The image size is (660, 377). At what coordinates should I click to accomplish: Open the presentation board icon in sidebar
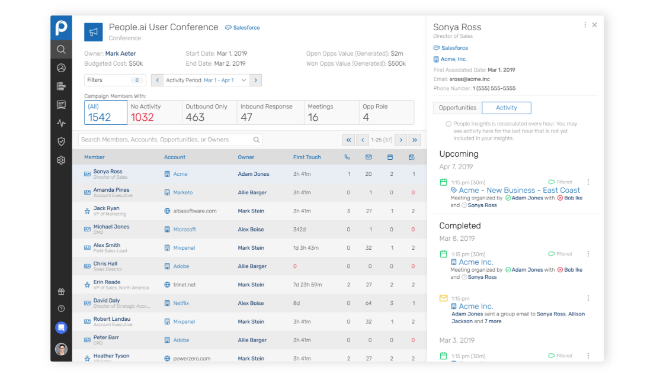[x=61, y=104]
